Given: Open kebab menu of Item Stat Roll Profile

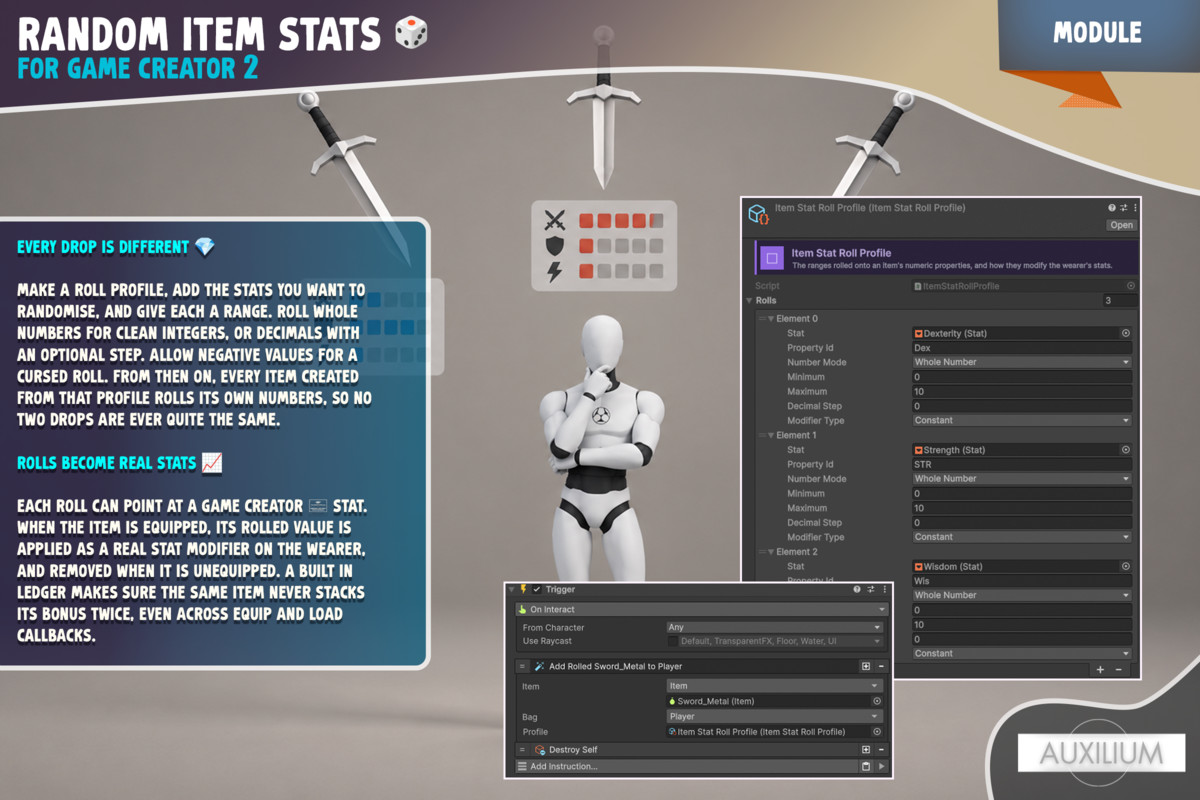Looking at the screenshot, I should pos(1134,208).
